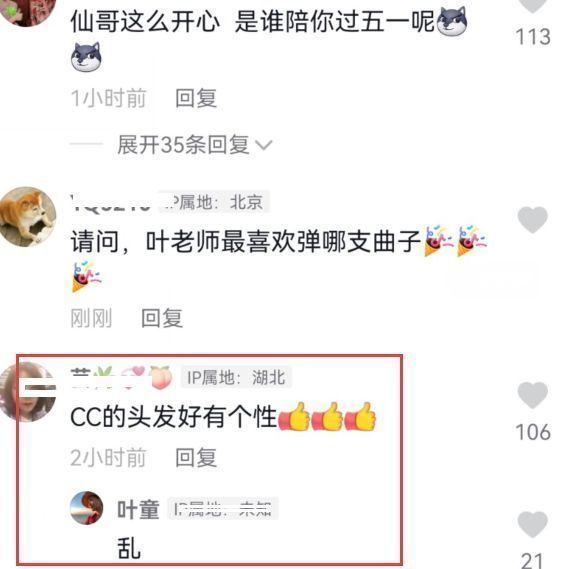Screen dimensions: 561x569
Task: Tap the first thumbs-up emoji after 个性
Action: [294, 417]
